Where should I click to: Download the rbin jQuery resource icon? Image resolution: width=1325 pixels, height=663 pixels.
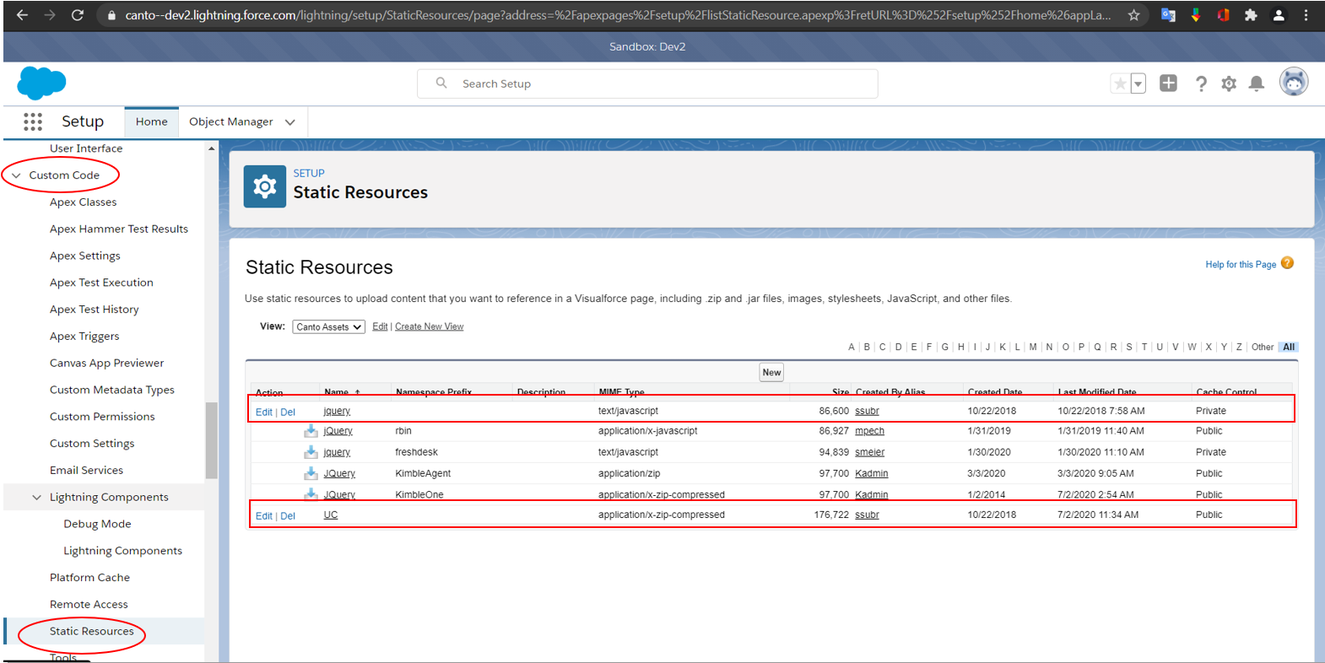coord(311,431)
